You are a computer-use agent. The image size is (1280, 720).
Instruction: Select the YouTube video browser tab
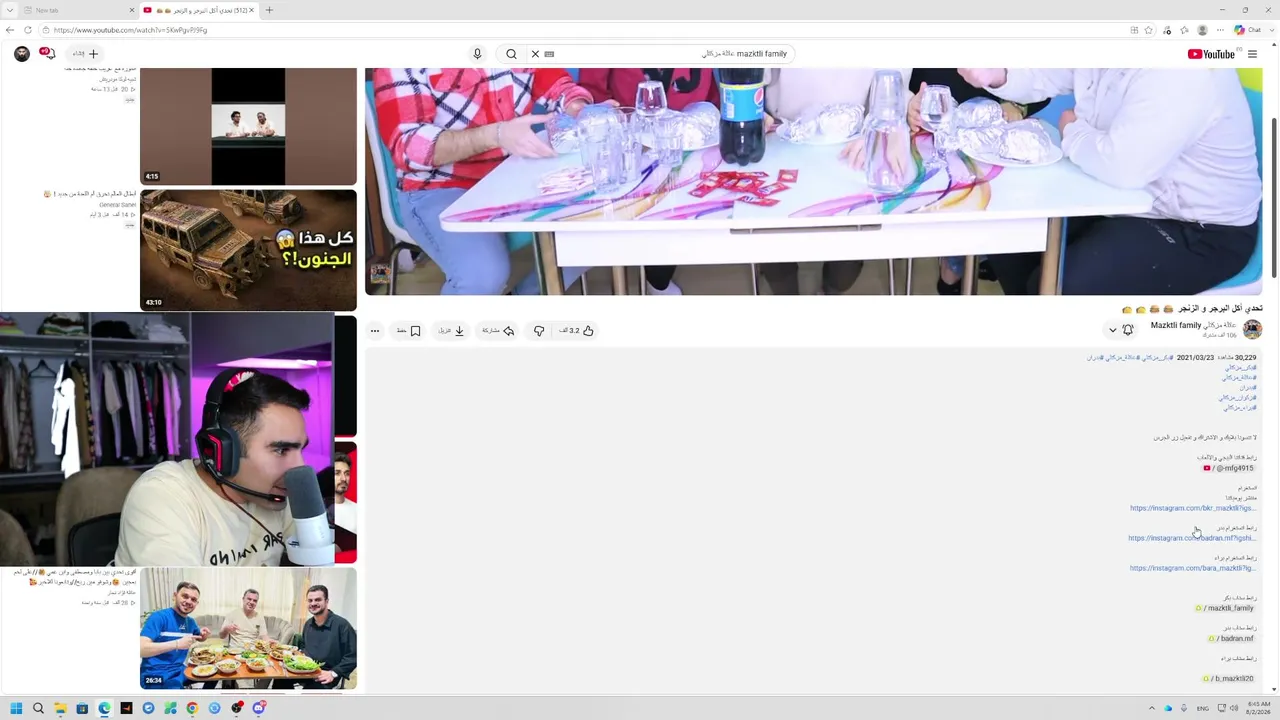click(x=198, y=10)
